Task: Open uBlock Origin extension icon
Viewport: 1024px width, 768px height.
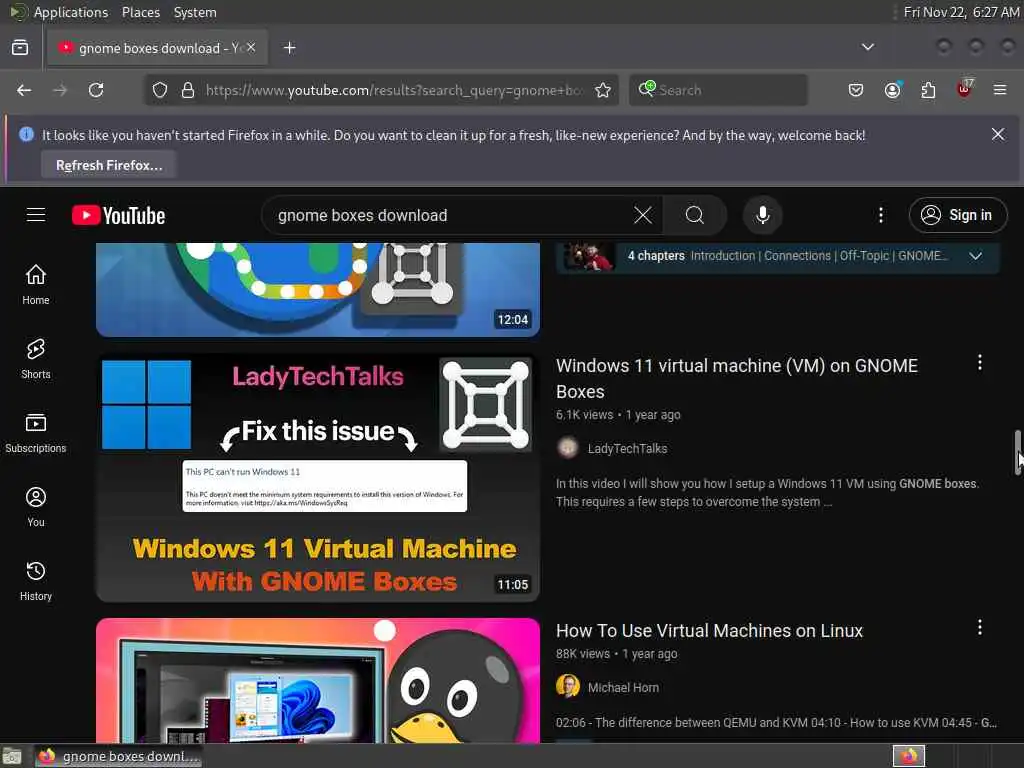Action: pos(965,89)
